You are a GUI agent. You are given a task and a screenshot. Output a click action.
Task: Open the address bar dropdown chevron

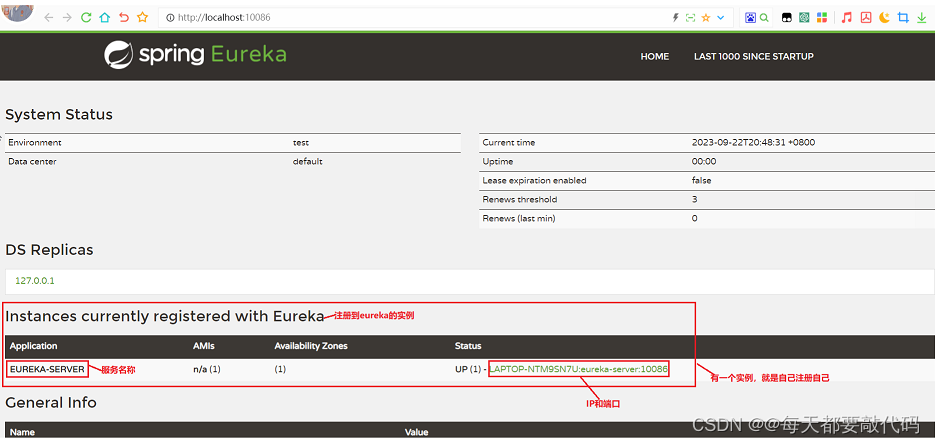click(x=720, y=18)
